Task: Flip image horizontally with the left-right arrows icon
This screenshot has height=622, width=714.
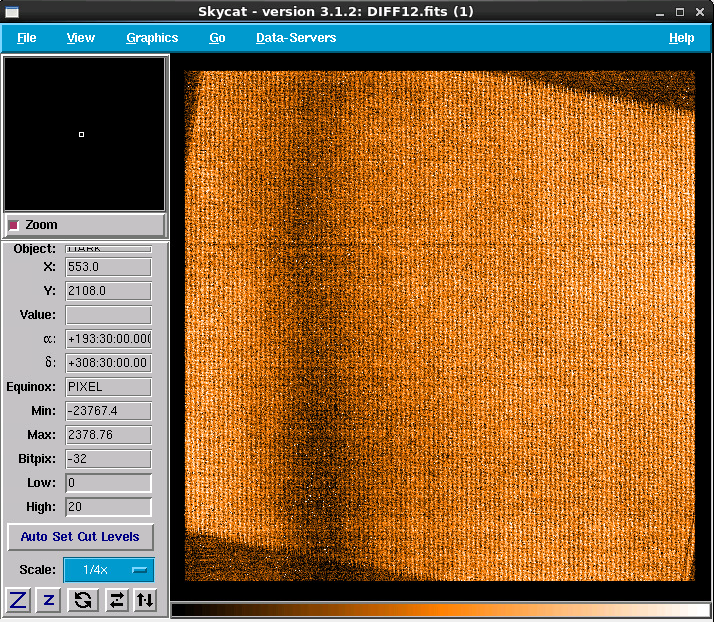Action: (x=116, y=600)
